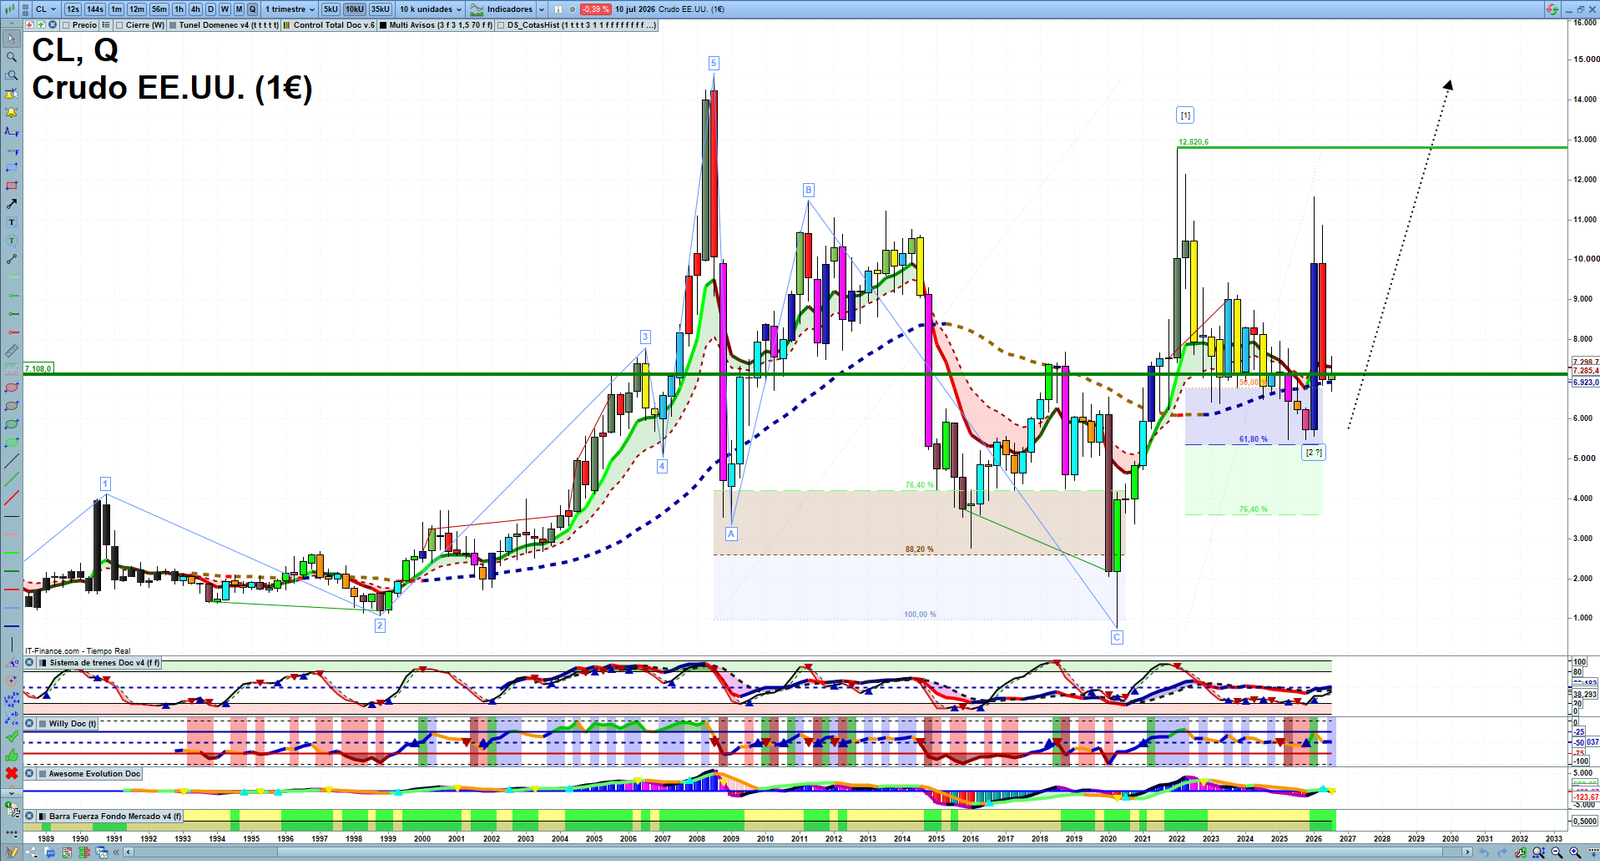Open the Indicadores menu
1600x861 pixels.
click(x=502, y=9)
